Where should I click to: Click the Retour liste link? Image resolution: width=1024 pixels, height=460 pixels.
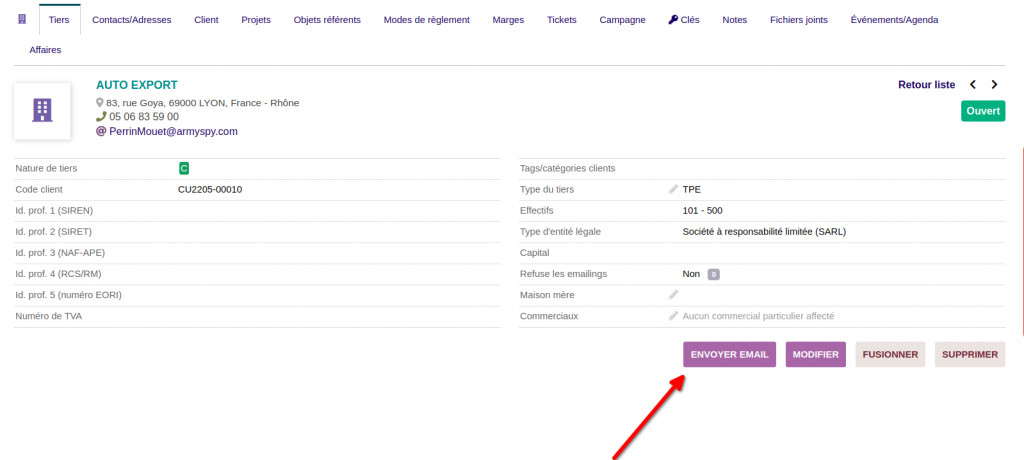[926, 85]
